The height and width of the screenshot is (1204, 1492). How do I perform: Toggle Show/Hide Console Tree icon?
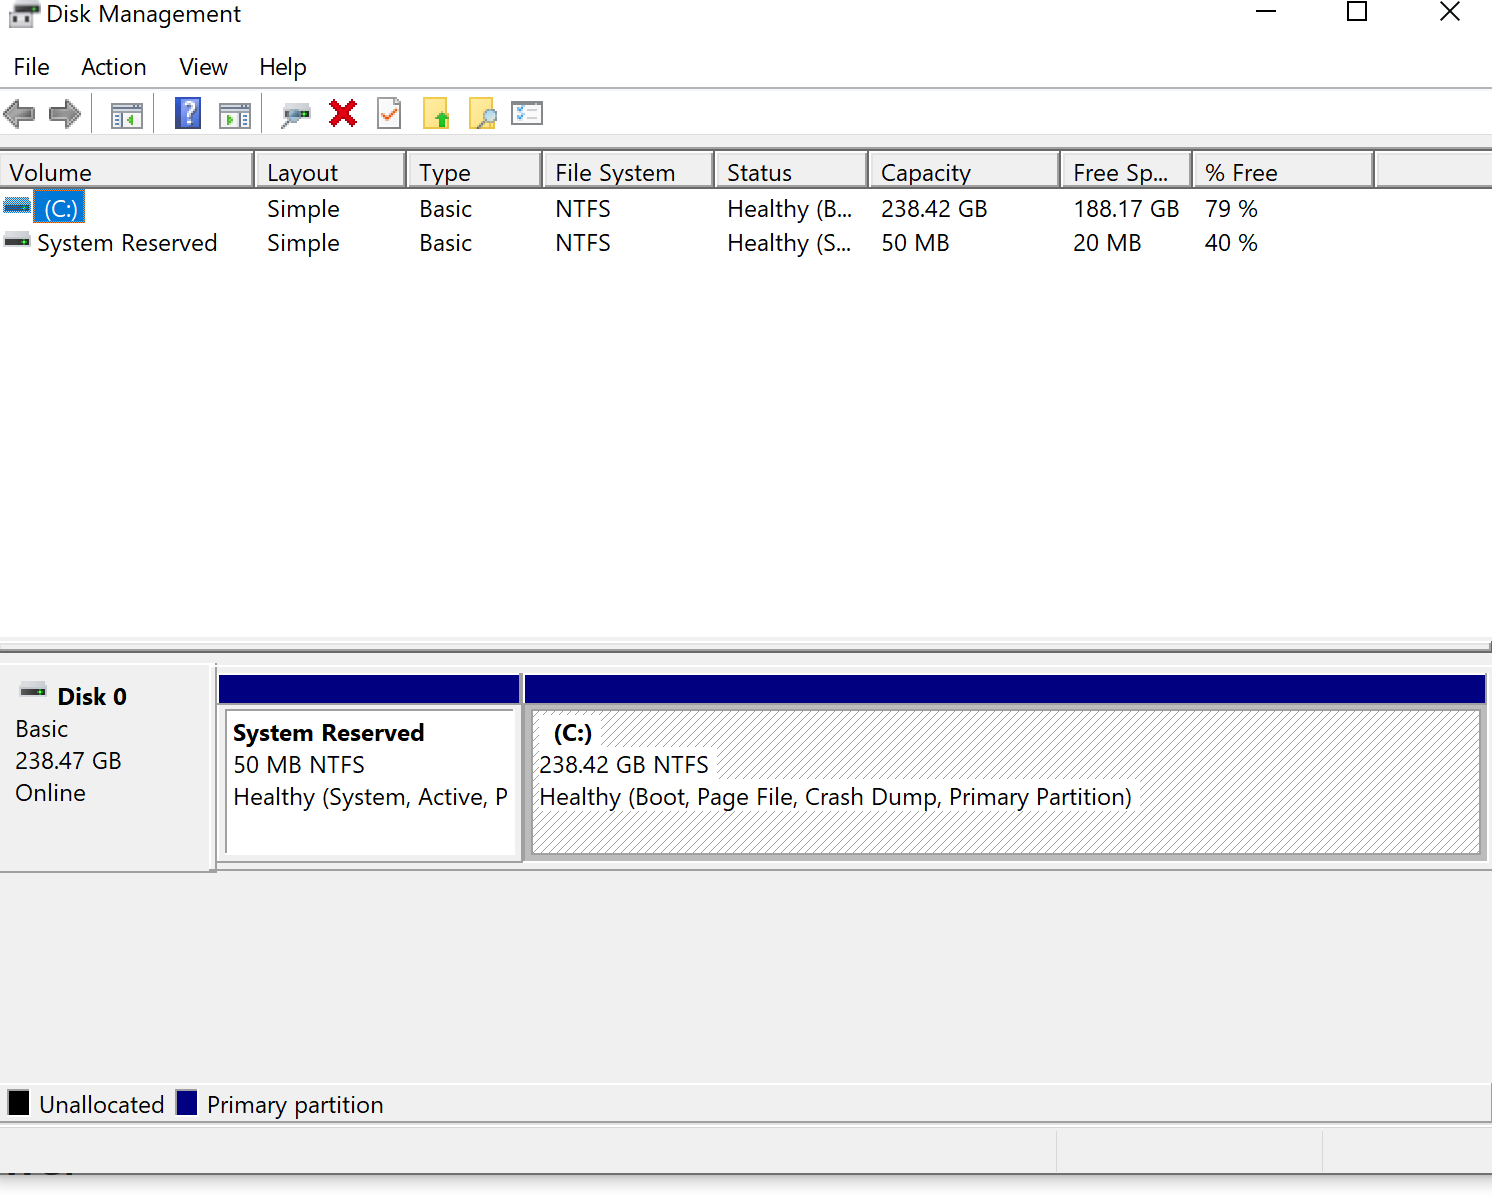126,115
